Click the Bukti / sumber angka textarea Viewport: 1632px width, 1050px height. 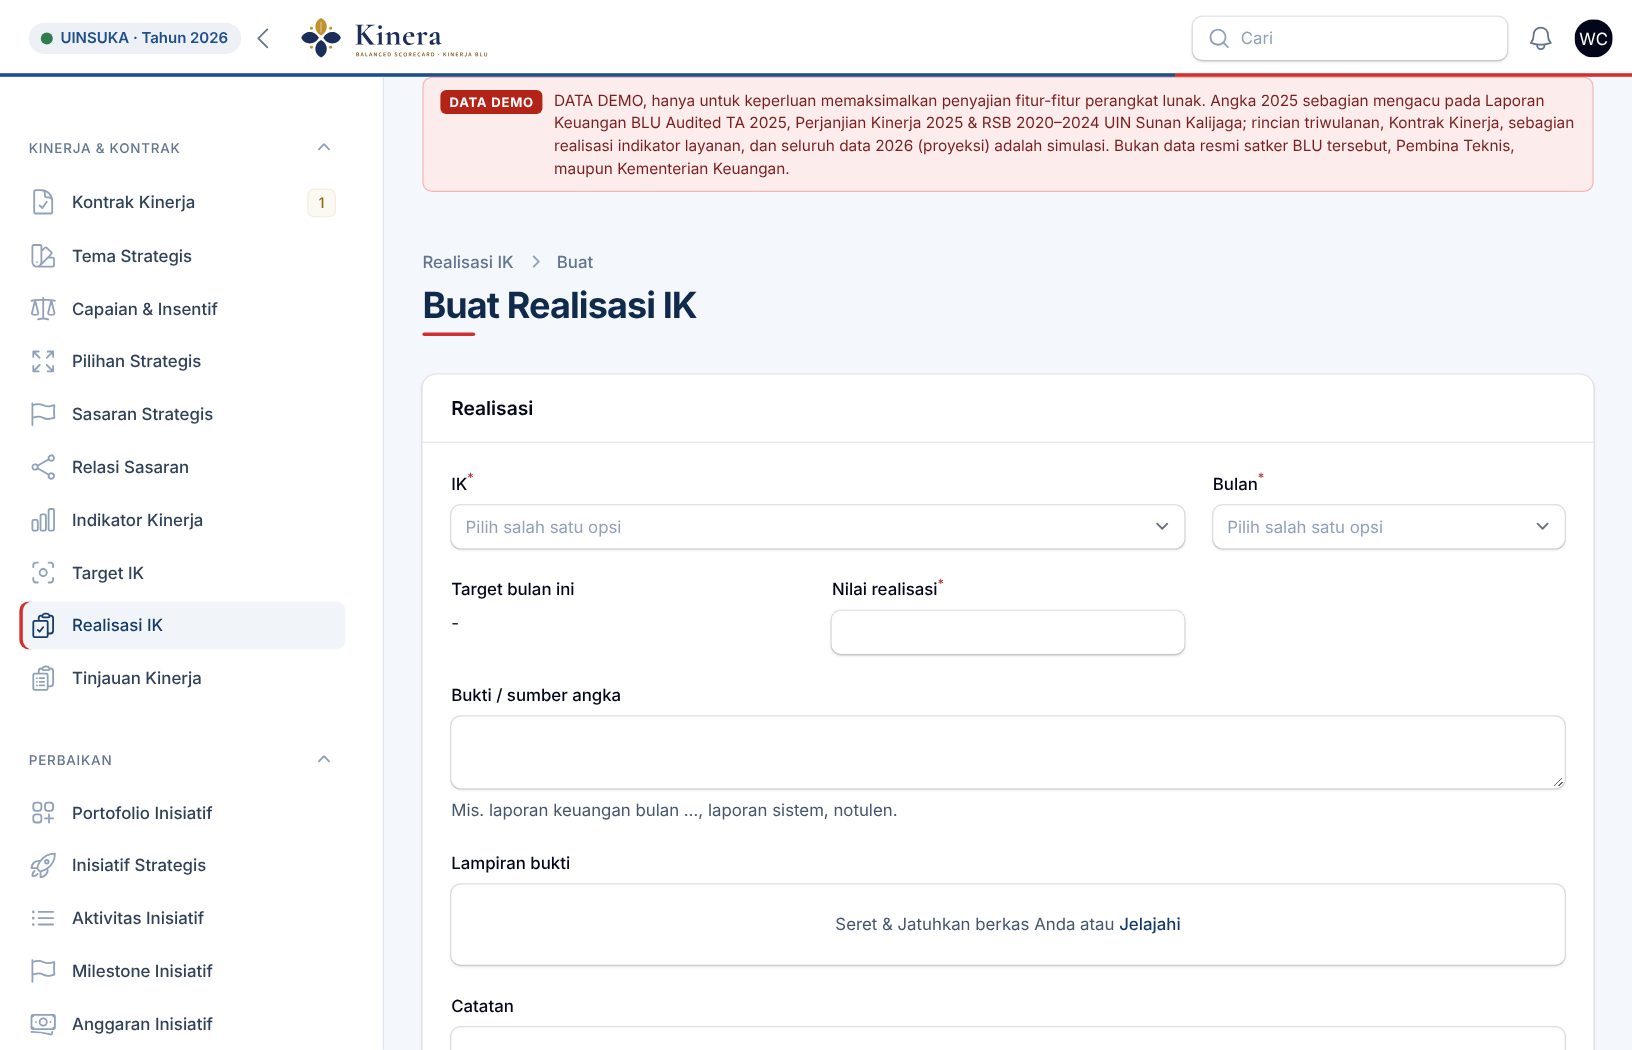tap(1008, 752)
